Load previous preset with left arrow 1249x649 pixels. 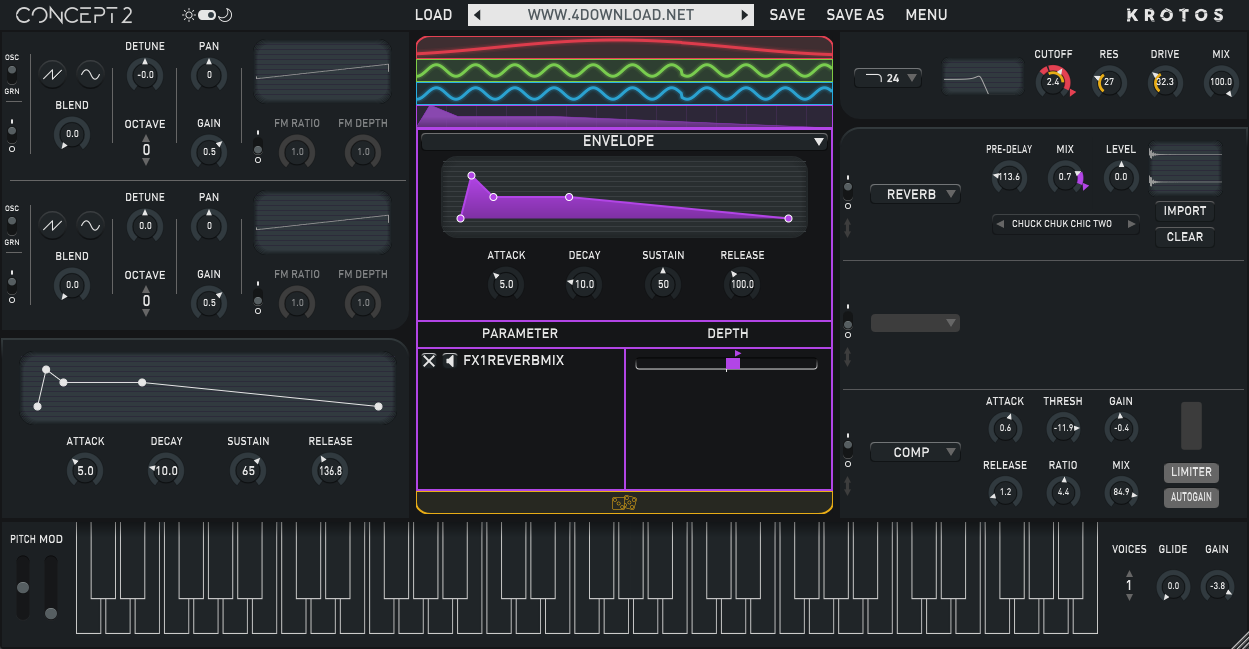point(478,15)
